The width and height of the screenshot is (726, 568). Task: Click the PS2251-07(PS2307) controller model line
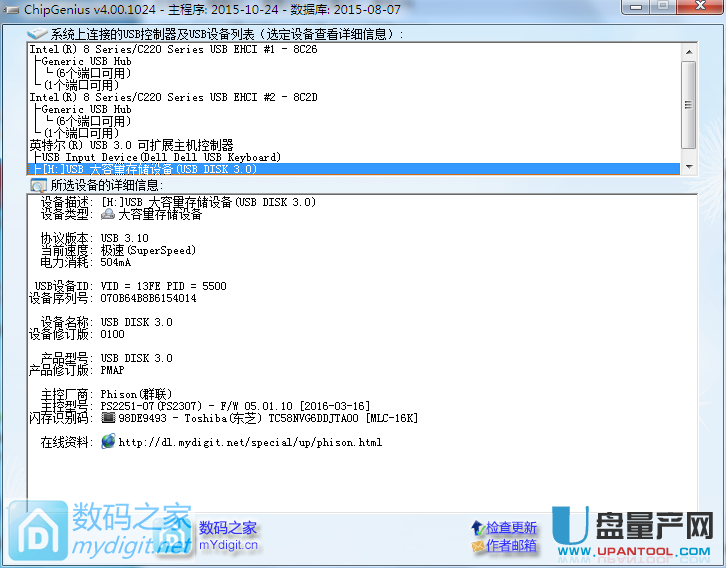coord(235,406)
